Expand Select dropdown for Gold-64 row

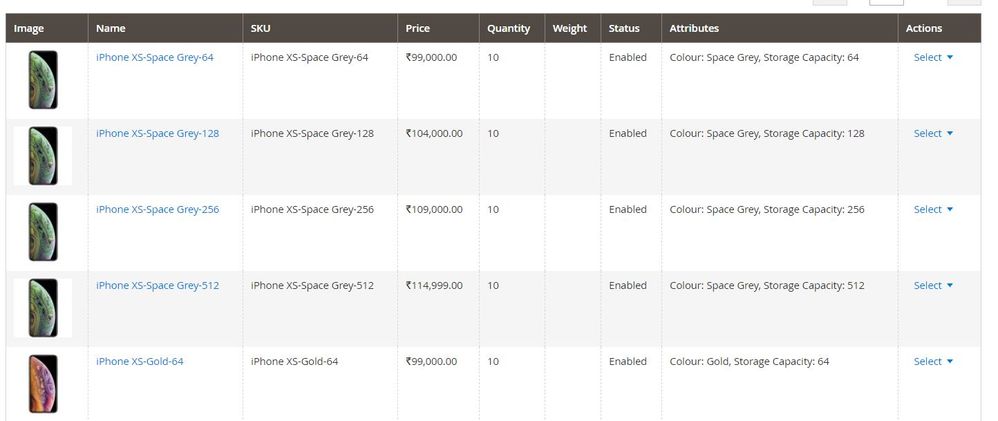pos(933,362)
